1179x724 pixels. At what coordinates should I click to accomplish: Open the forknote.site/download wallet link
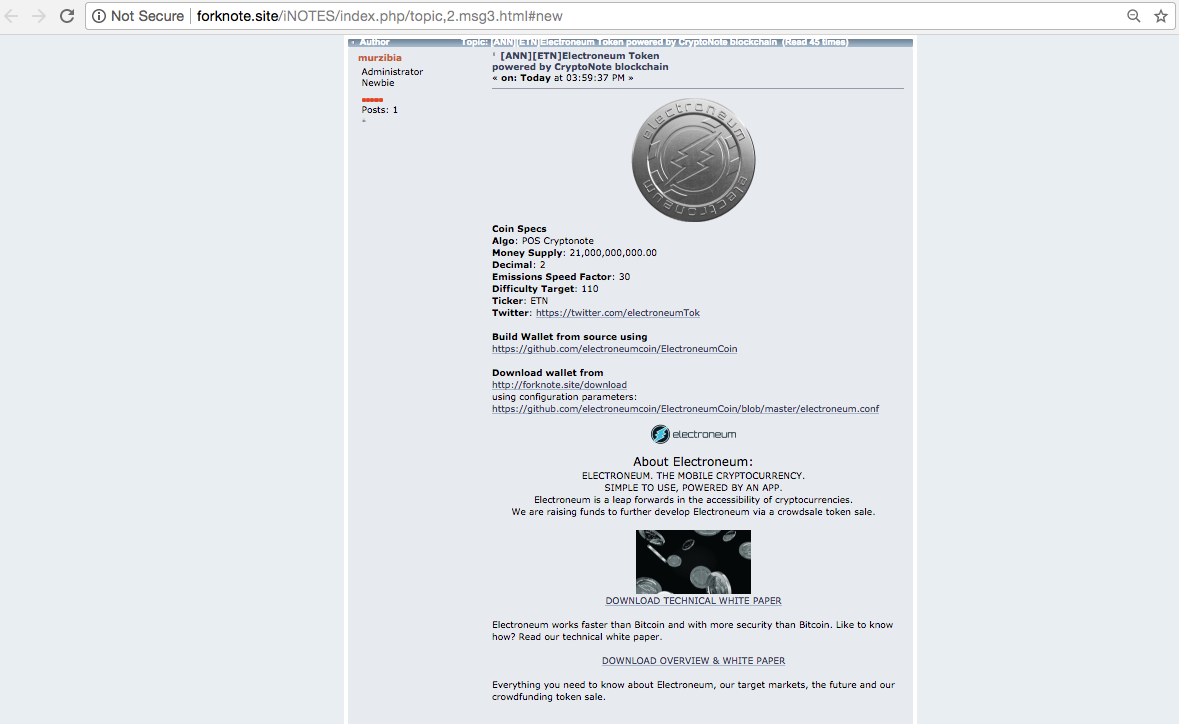559,385
